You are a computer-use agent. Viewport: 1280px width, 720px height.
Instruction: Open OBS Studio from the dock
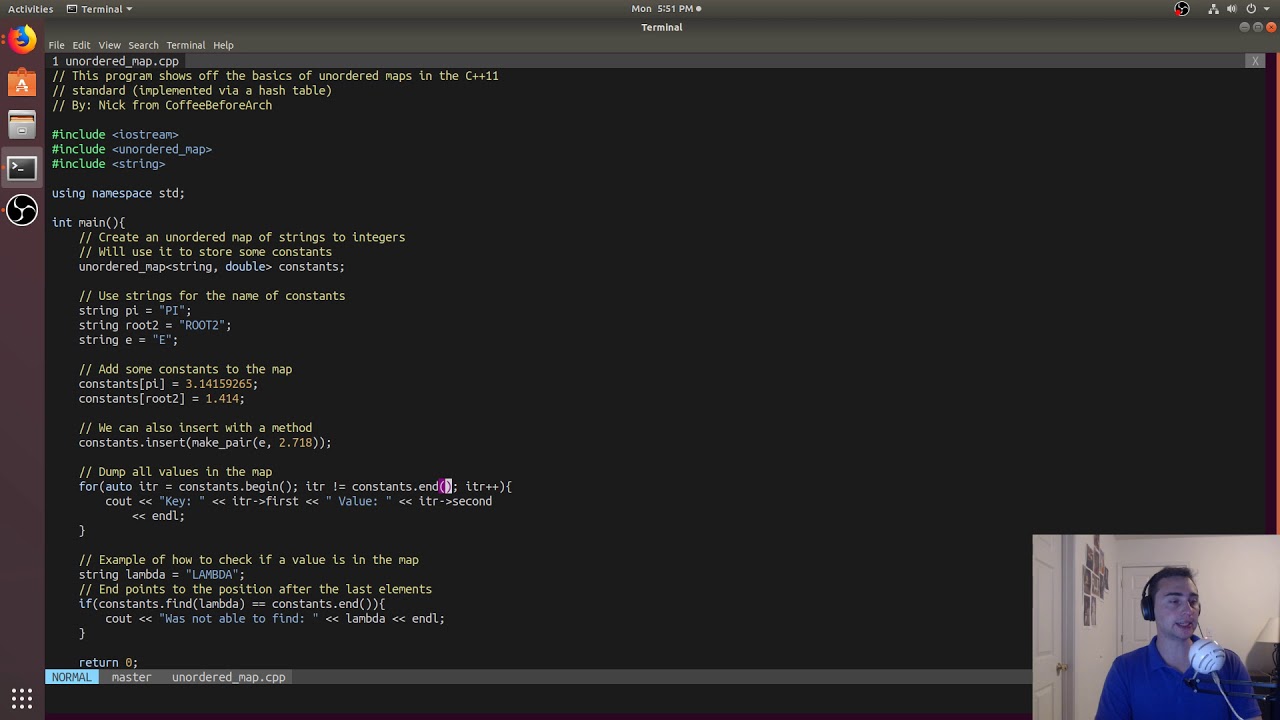point(21,210)
